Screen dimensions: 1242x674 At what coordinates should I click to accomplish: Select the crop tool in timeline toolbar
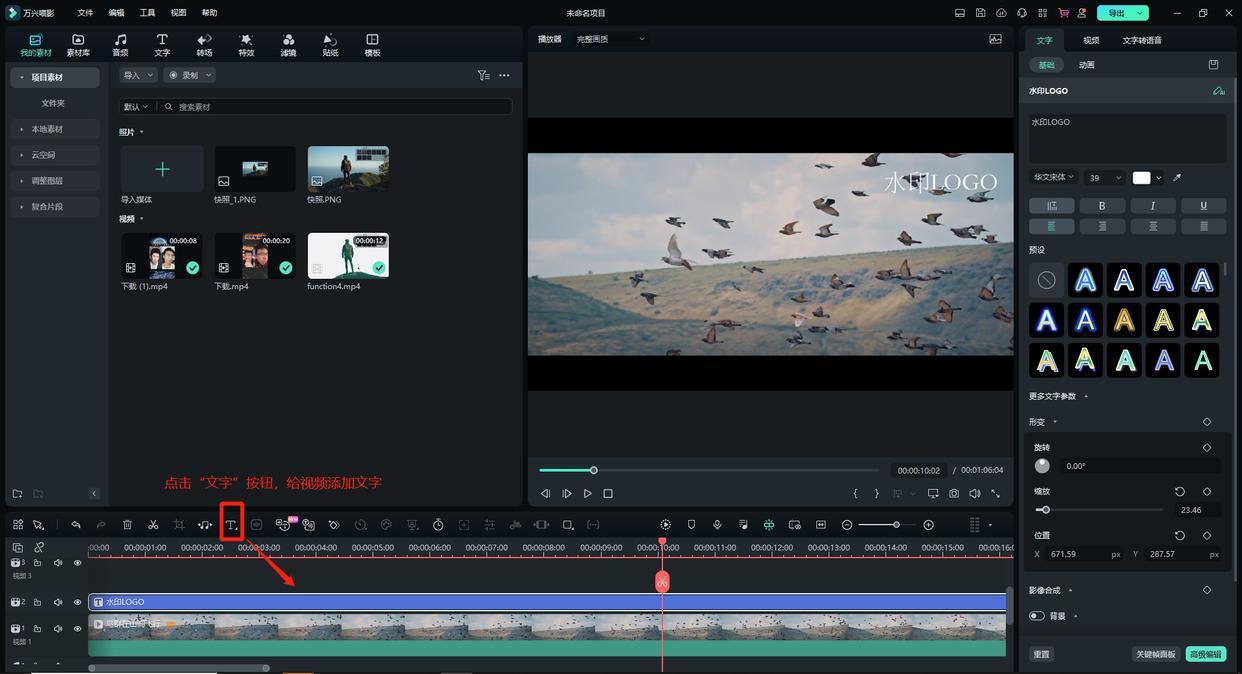click(179, 525)
